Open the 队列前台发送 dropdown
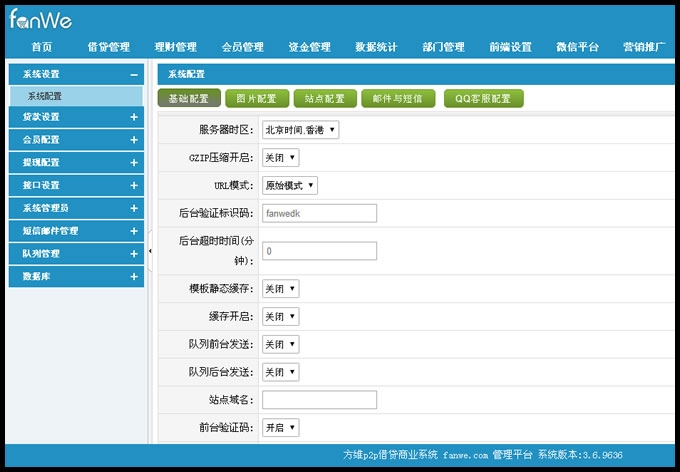Image resolution: width=680 pixels, height=472 pixels. [x=281, y=344]
